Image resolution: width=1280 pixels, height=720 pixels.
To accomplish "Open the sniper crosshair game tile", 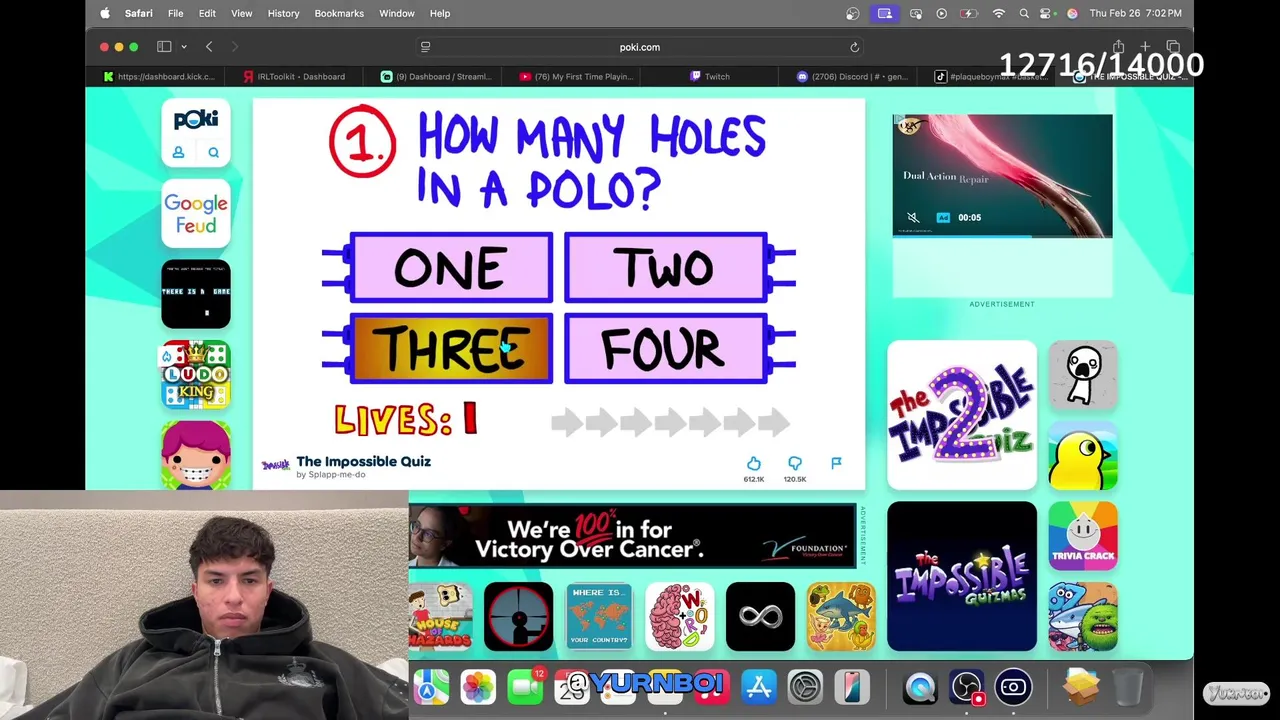I will (x=518, y=617).
